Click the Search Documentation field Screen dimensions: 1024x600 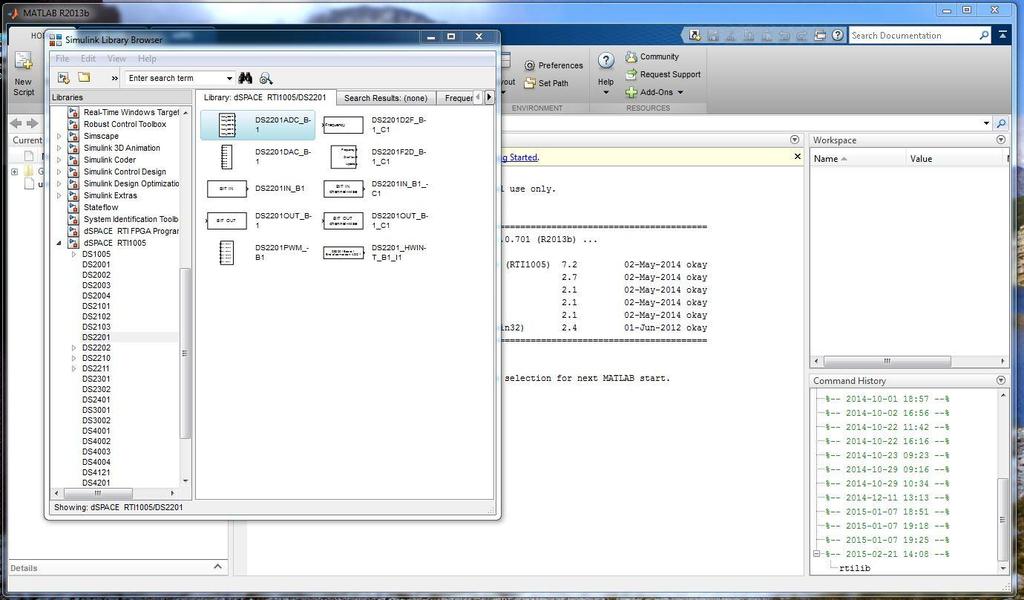click(913, 35)
